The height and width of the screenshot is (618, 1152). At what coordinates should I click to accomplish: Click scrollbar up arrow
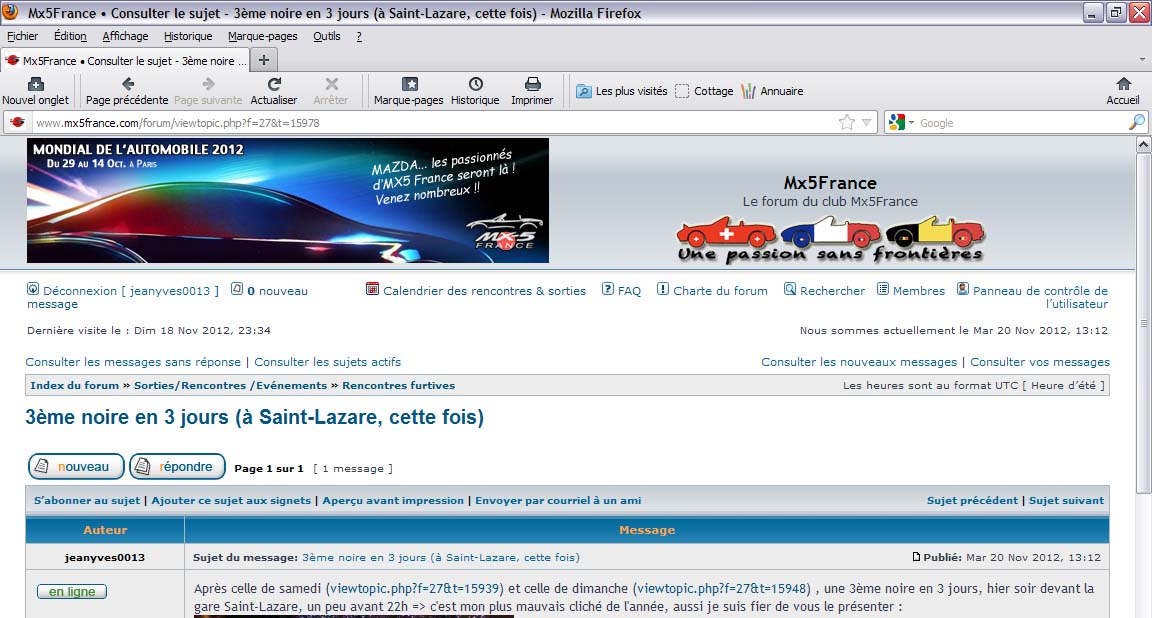[x=1143, y=145]
